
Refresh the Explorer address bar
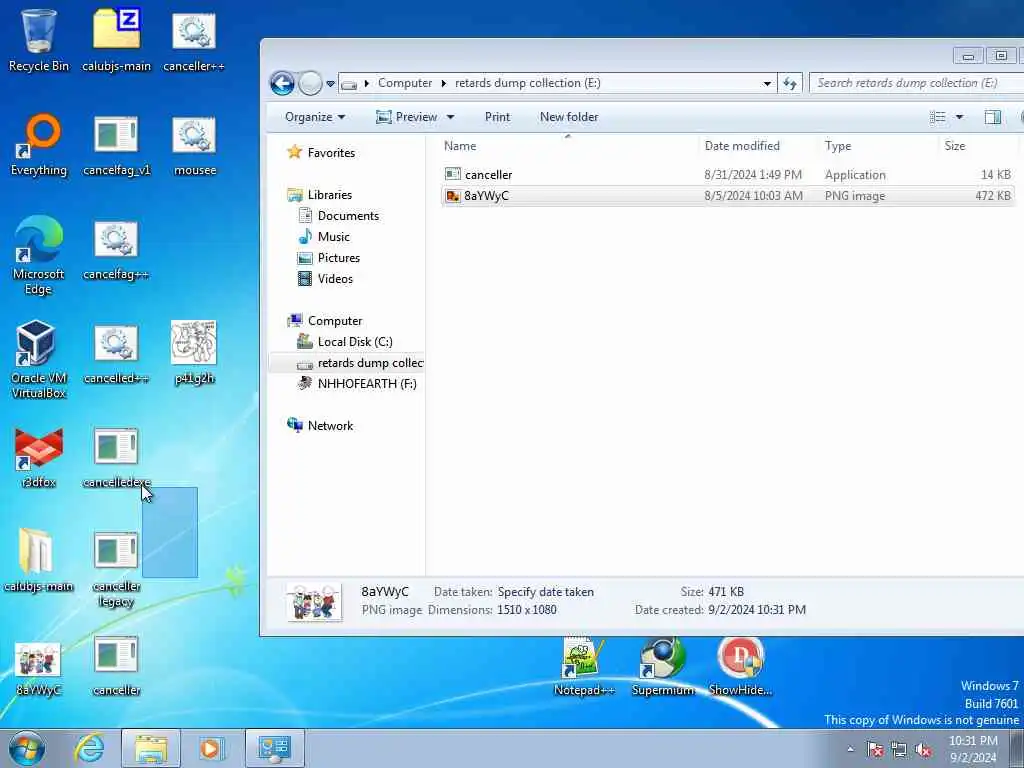790,83
